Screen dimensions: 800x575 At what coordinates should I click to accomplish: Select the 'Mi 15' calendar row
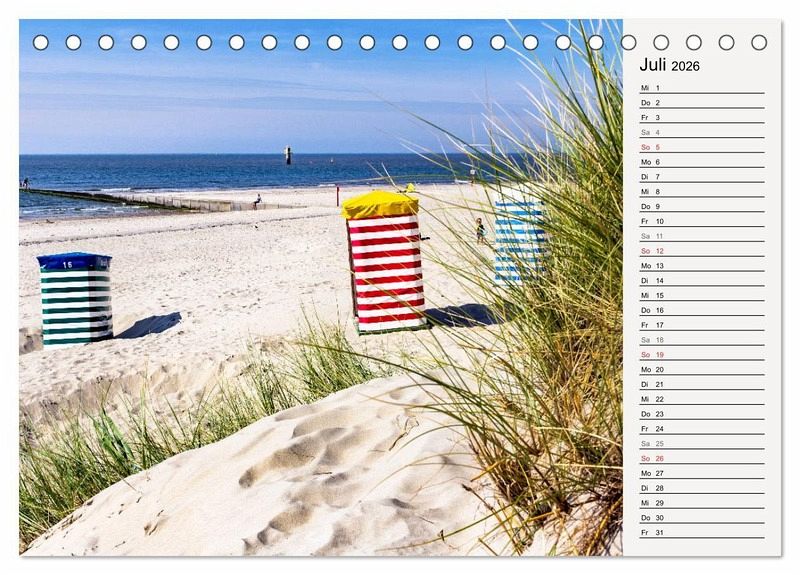pyautogui.click(x=702, y=295)
